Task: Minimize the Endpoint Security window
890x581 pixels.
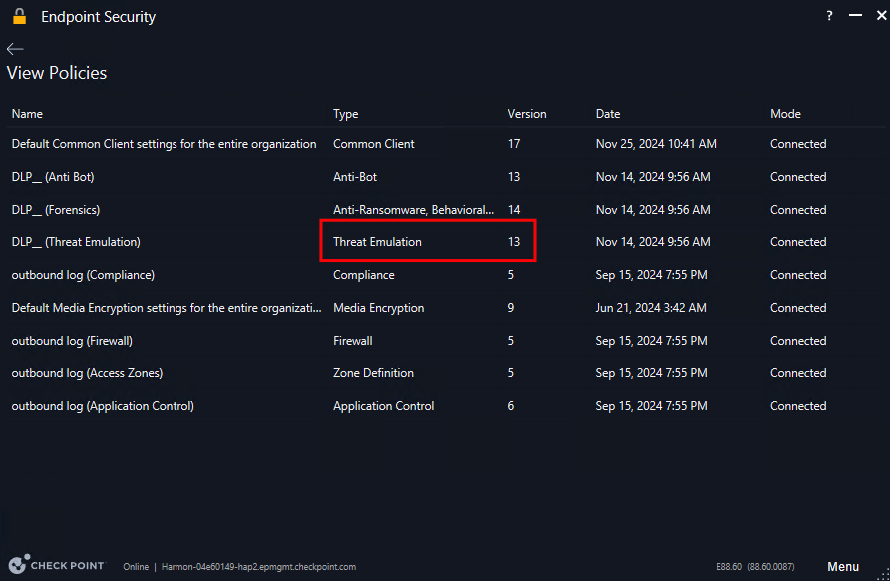Action: click(x=855, y=16)
